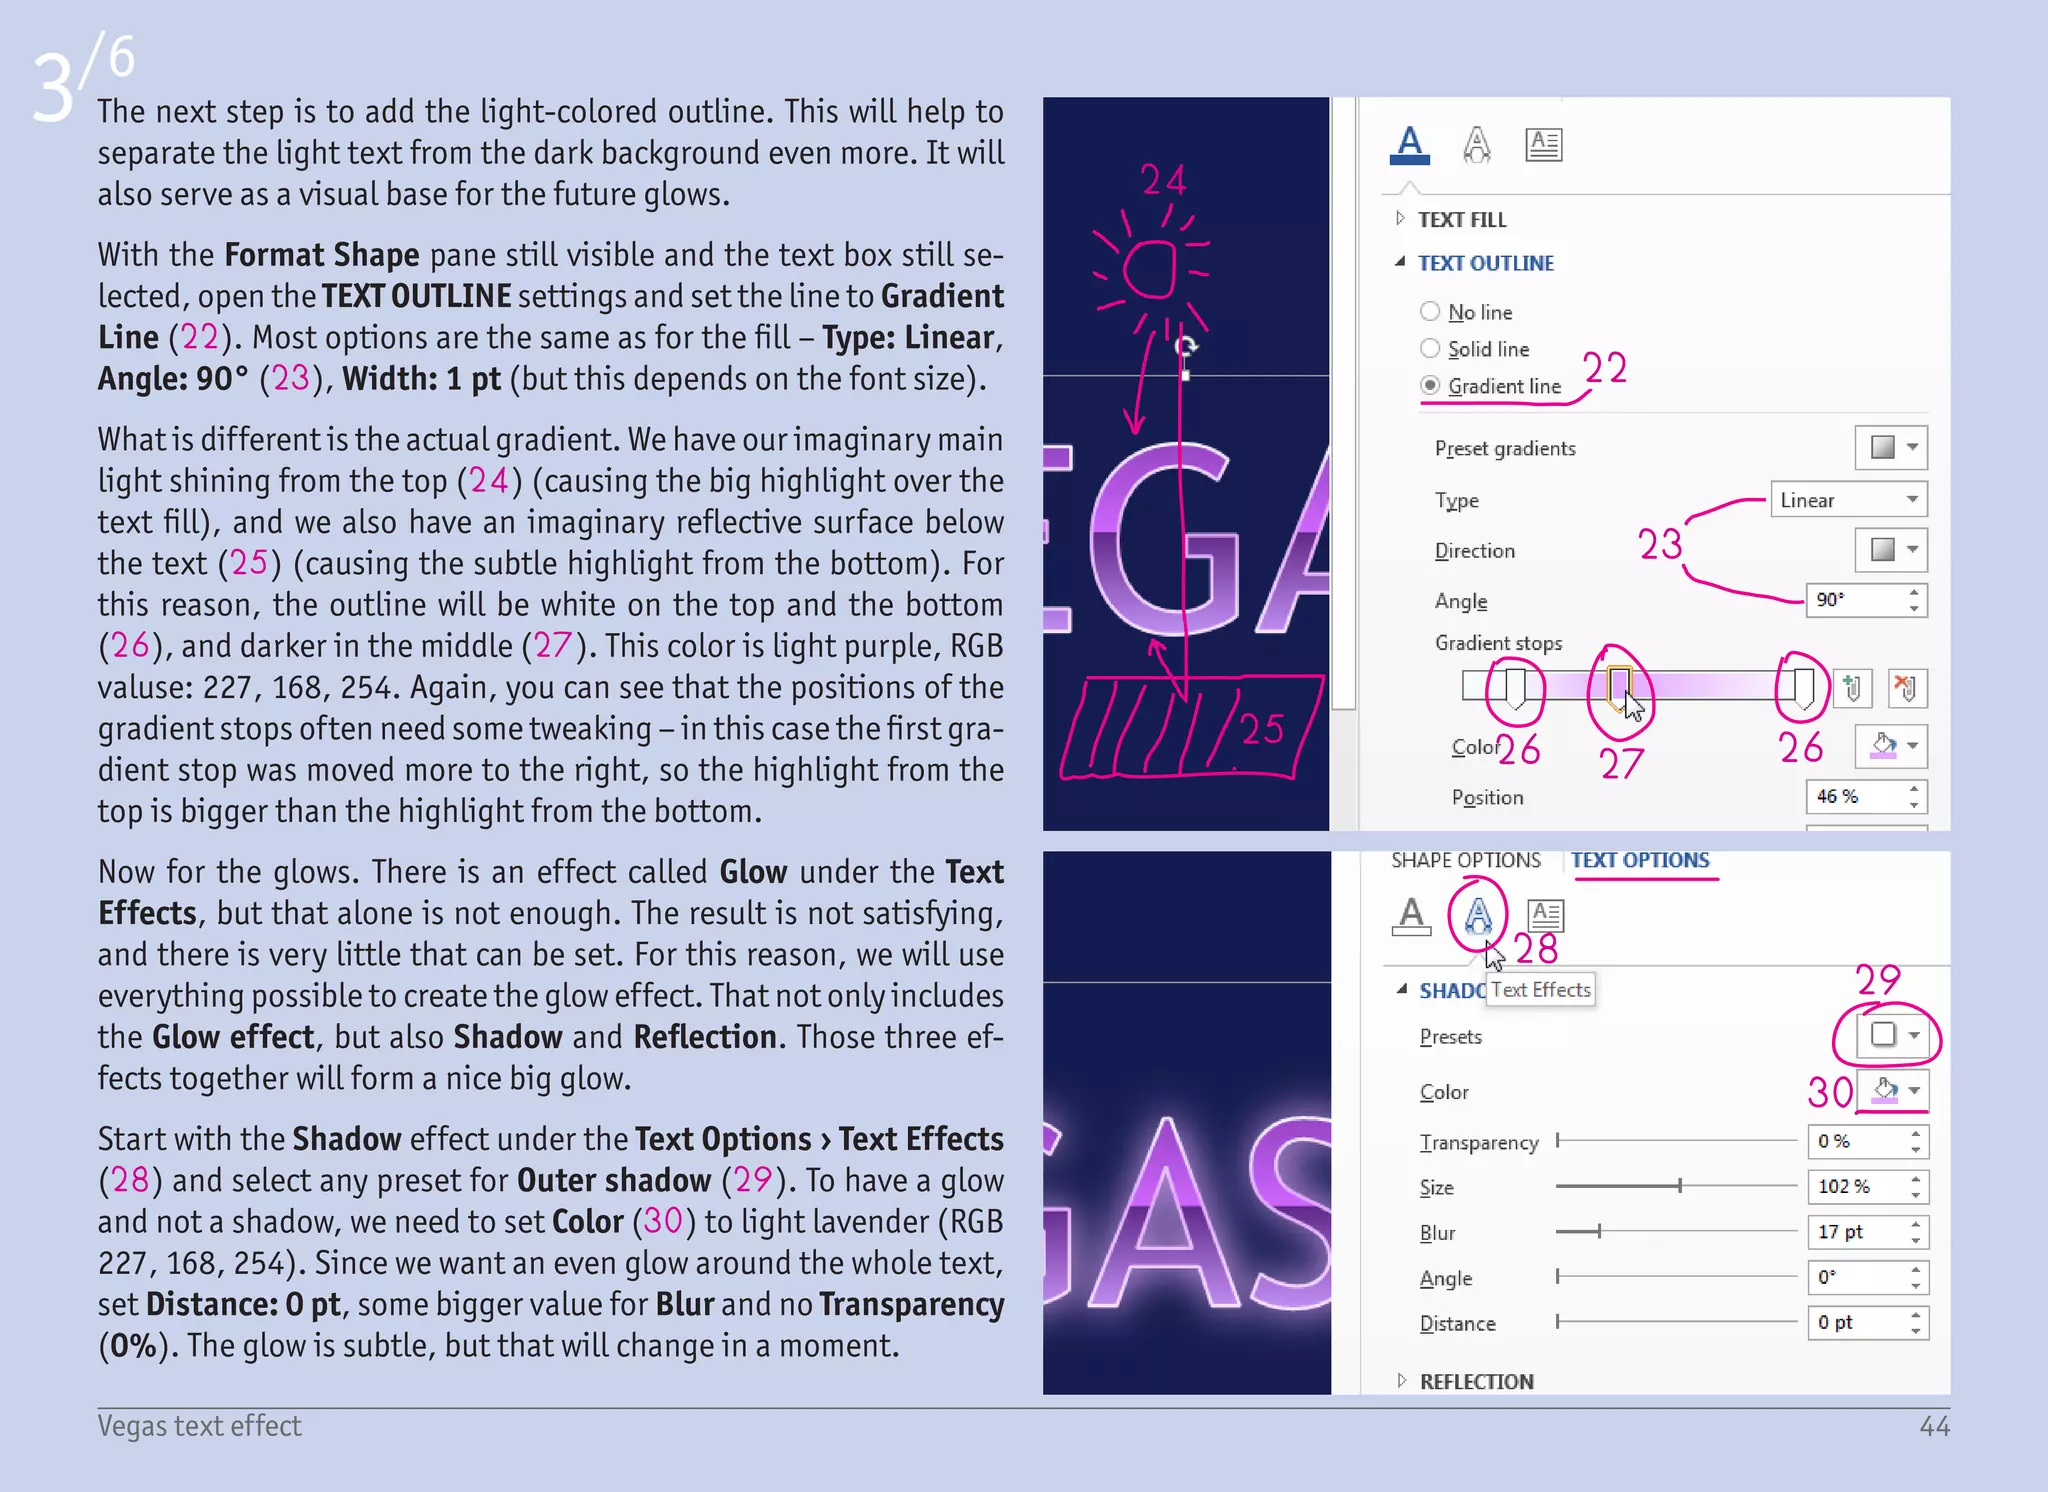Viewport: 2048px width, 1492px height.
Task: Open gradient Direction dropdown
Action: coord(1891,549)
